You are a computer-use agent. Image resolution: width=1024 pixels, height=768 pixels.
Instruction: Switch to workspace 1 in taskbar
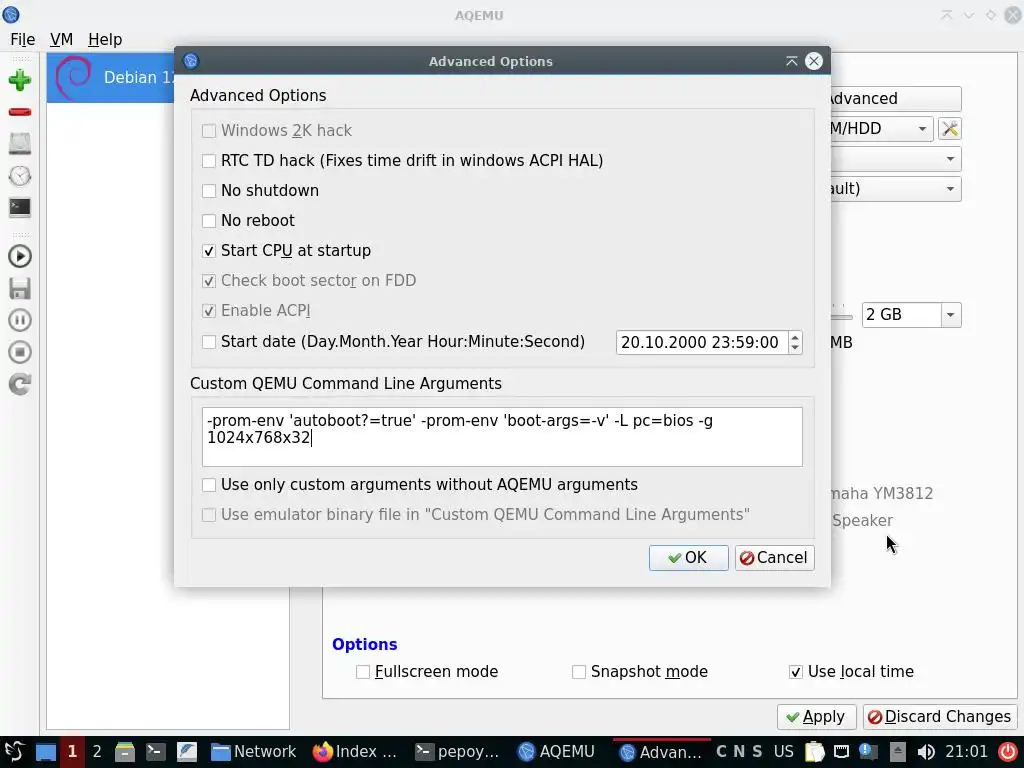click(x=72, y=752)
